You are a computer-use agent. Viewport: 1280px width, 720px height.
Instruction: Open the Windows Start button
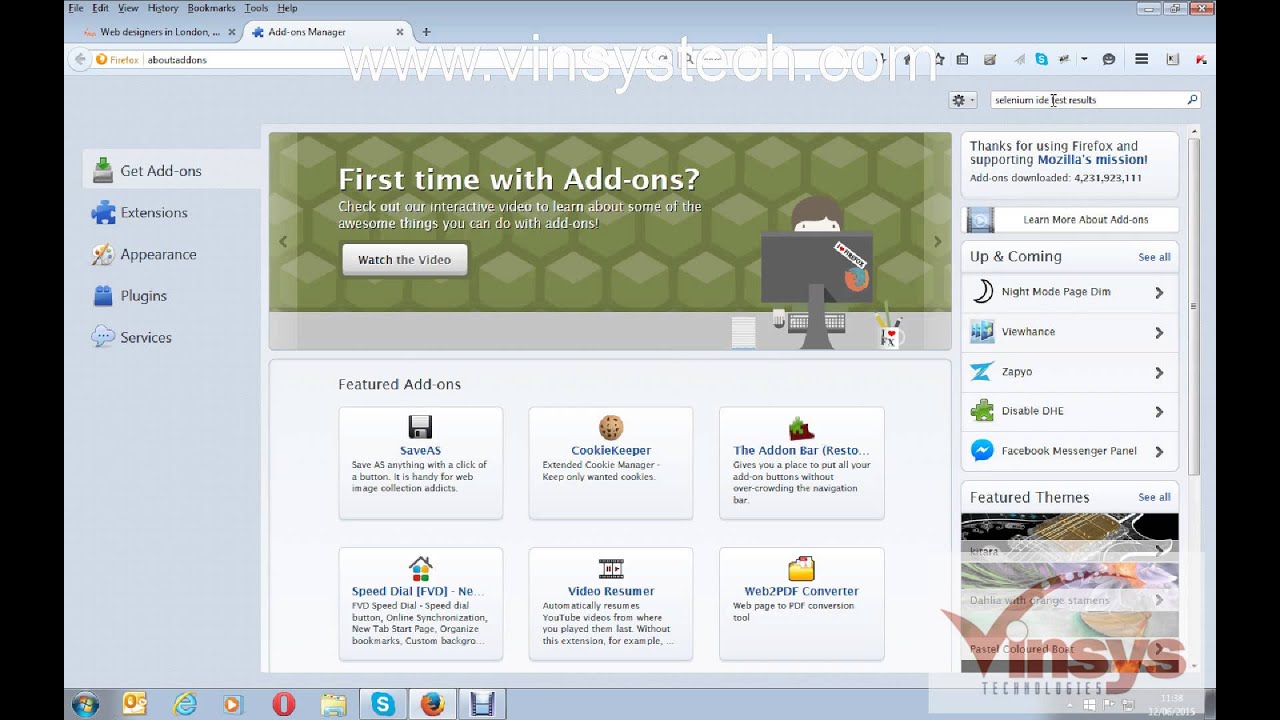(86, 704)
